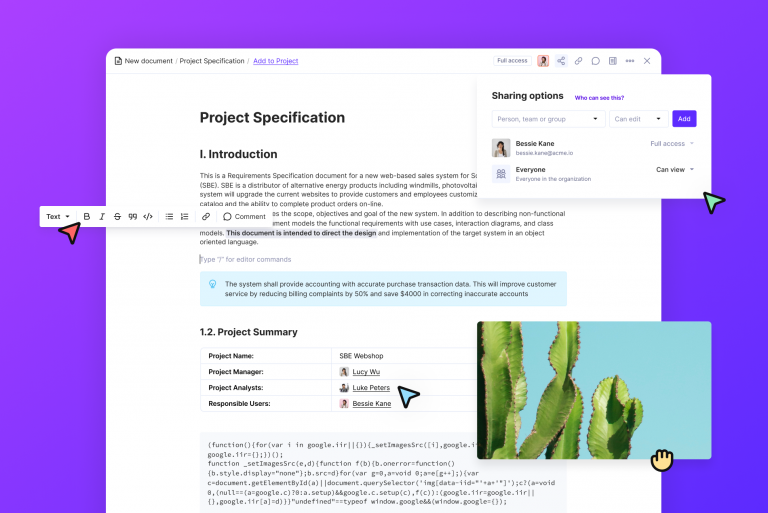Image resolution: width=768 pixels, height=513 pixels.
Task: Click the lightbulb callout icon
Action: click(x=213, y=284)
